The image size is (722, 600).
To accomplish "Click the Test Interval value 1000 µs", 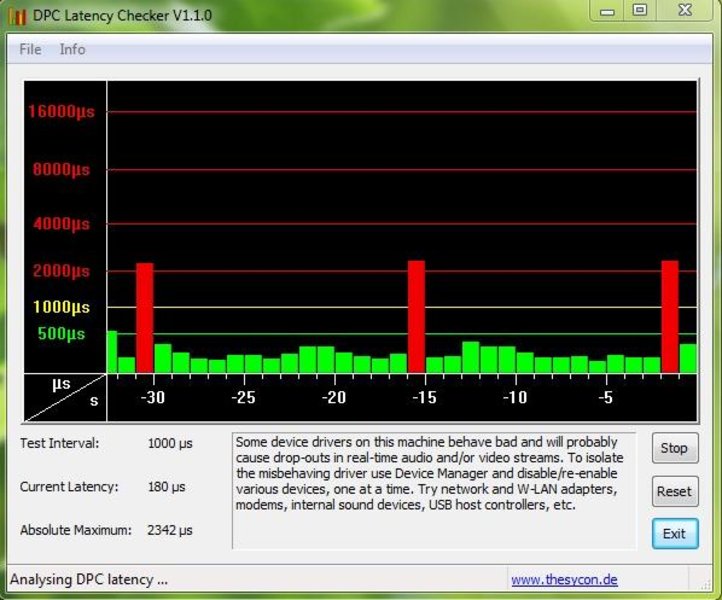I will click(170, 443).
